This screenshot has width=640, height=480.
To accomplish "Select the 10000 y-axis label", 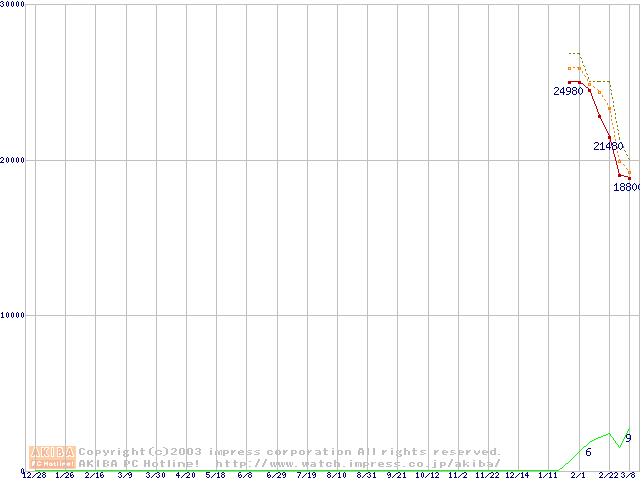I will (12, 315).
